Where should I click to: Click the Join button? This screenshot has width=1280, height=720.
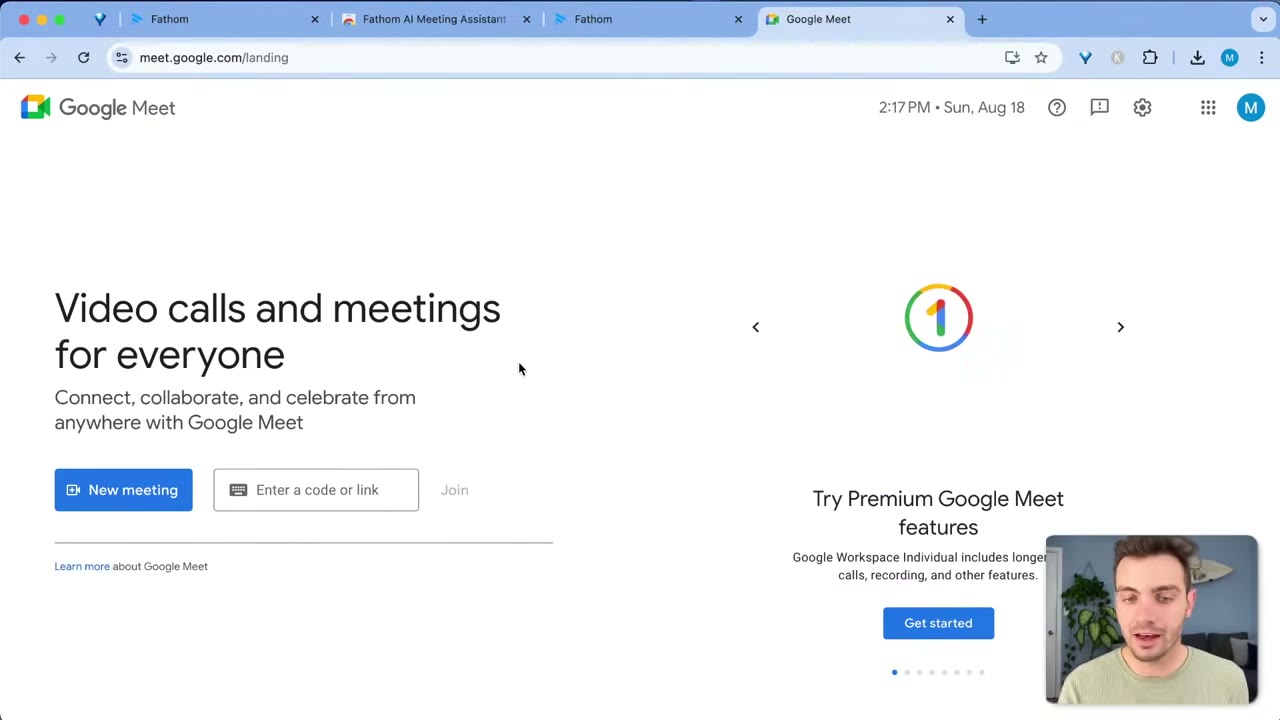[x=454, y=490]
